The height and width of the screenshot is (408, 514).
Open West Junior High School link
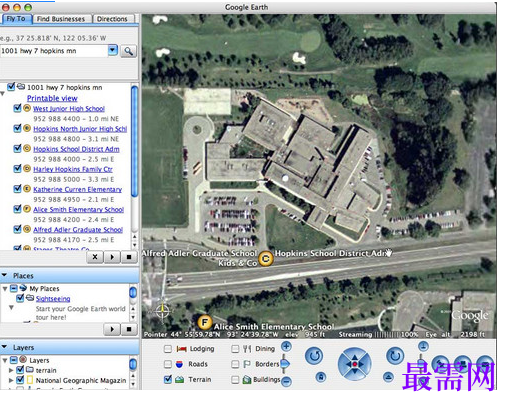(x=69, y=109)
